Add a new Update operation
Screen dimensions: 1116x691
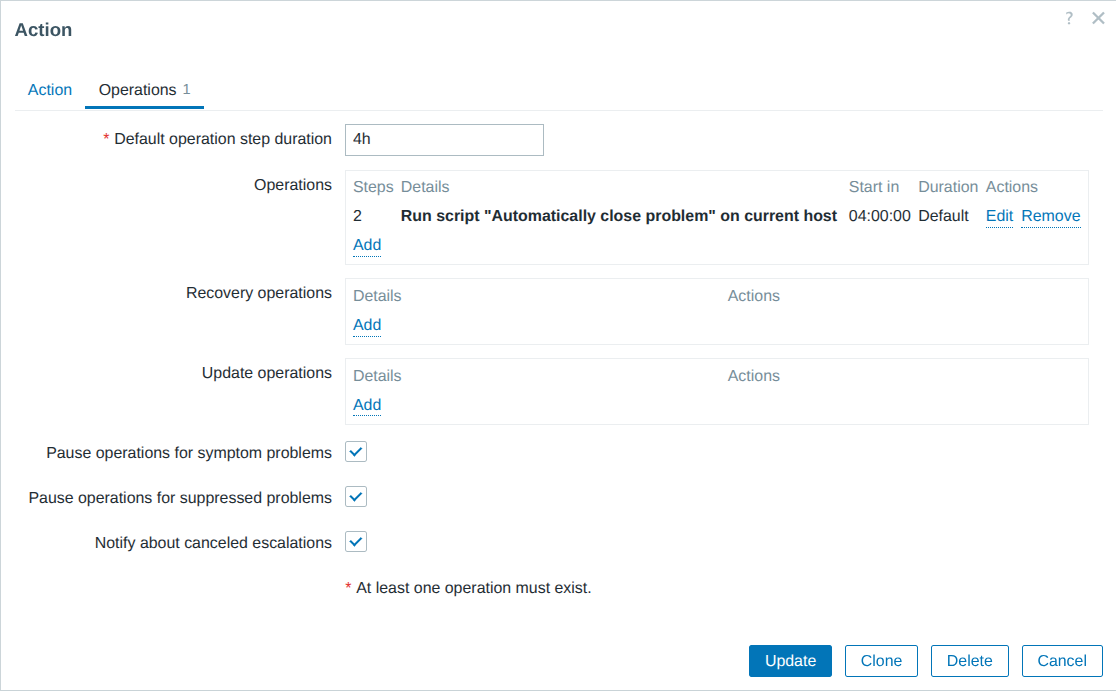[367, 405]
